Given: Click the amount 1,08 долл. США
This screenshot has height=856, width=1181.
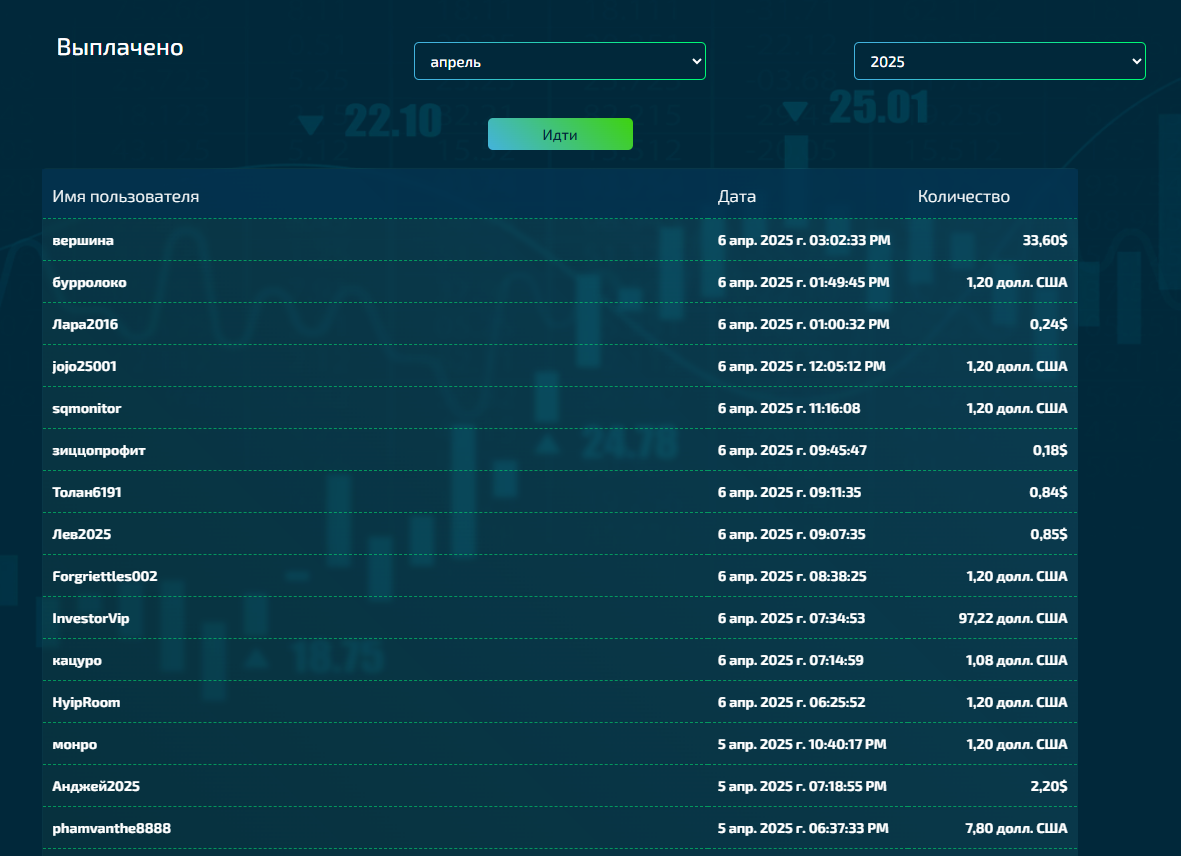Looking at the screenshot, I should tap(1017, 660).
